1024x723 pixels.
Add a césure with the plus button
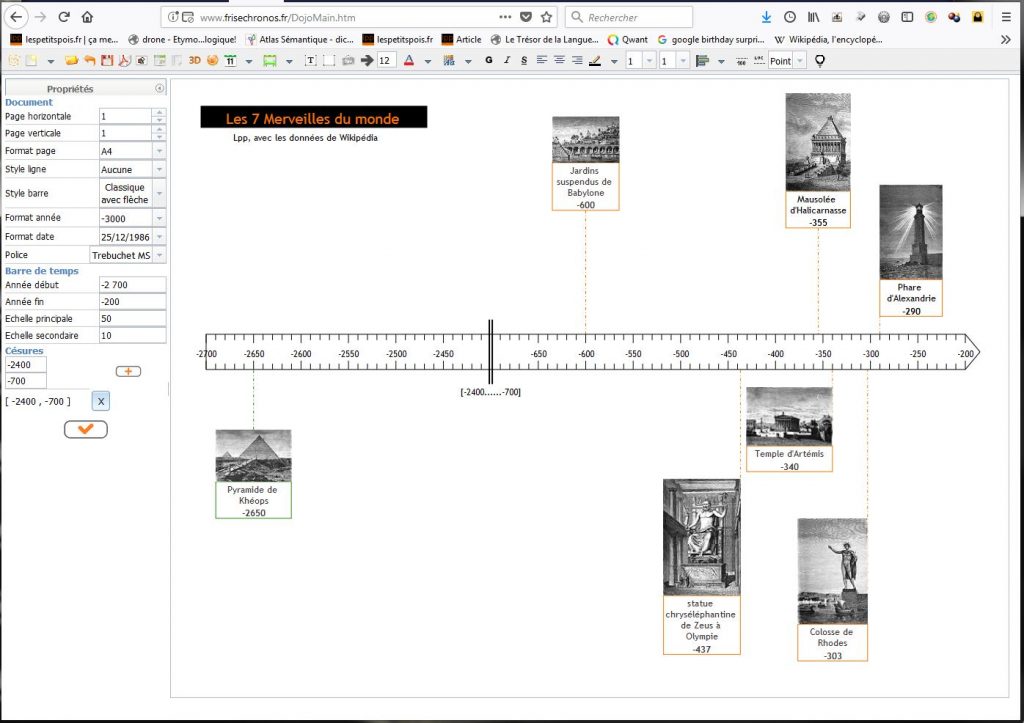coord(128,371)
